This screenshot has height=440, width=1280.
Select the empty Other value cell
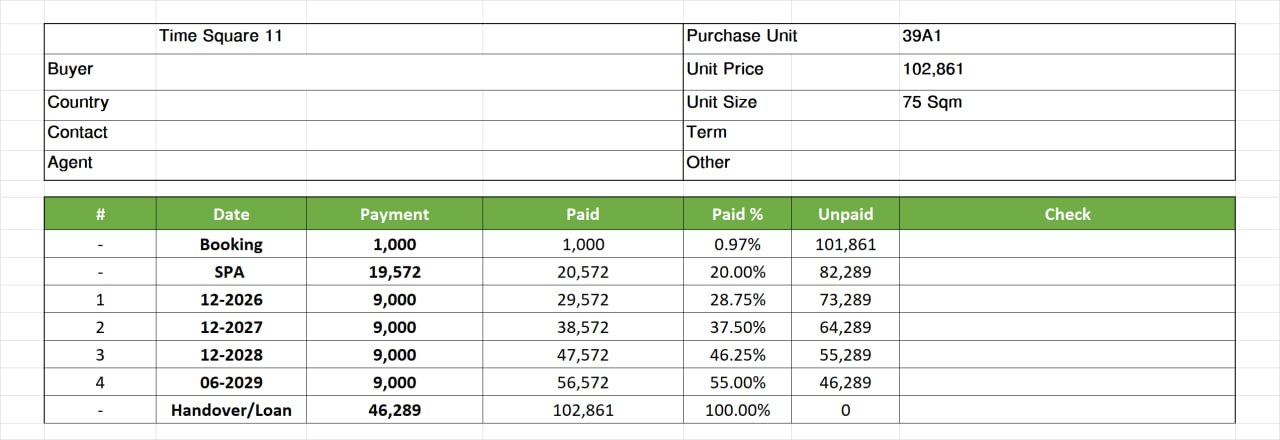point(1066,162)
